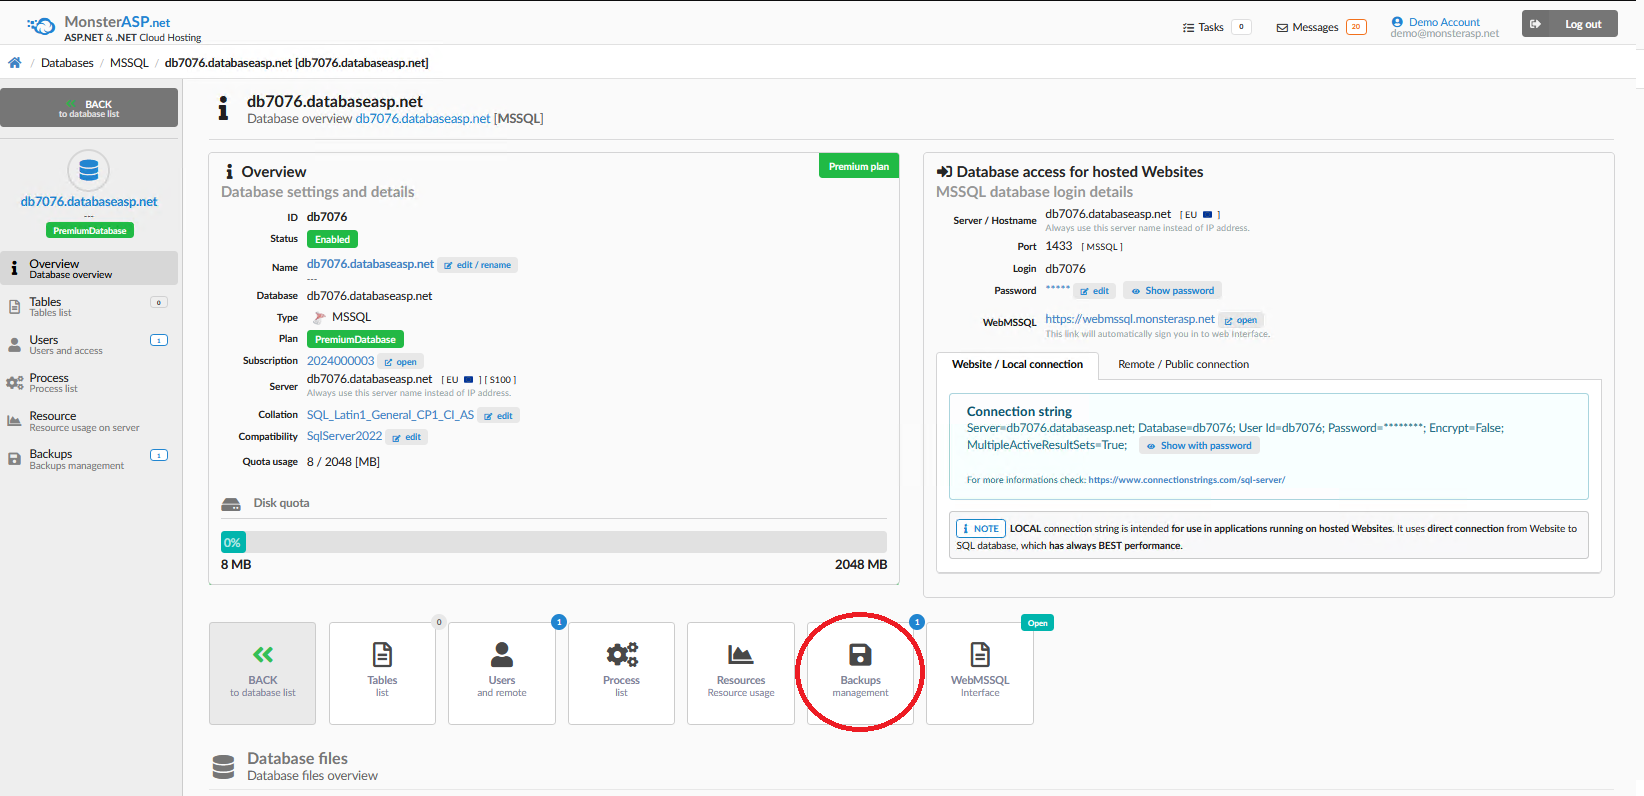The width and height of the screenshot is (1644, 796).
Task: Select Tables in the sidebar menu
Action: coord(89,306)
